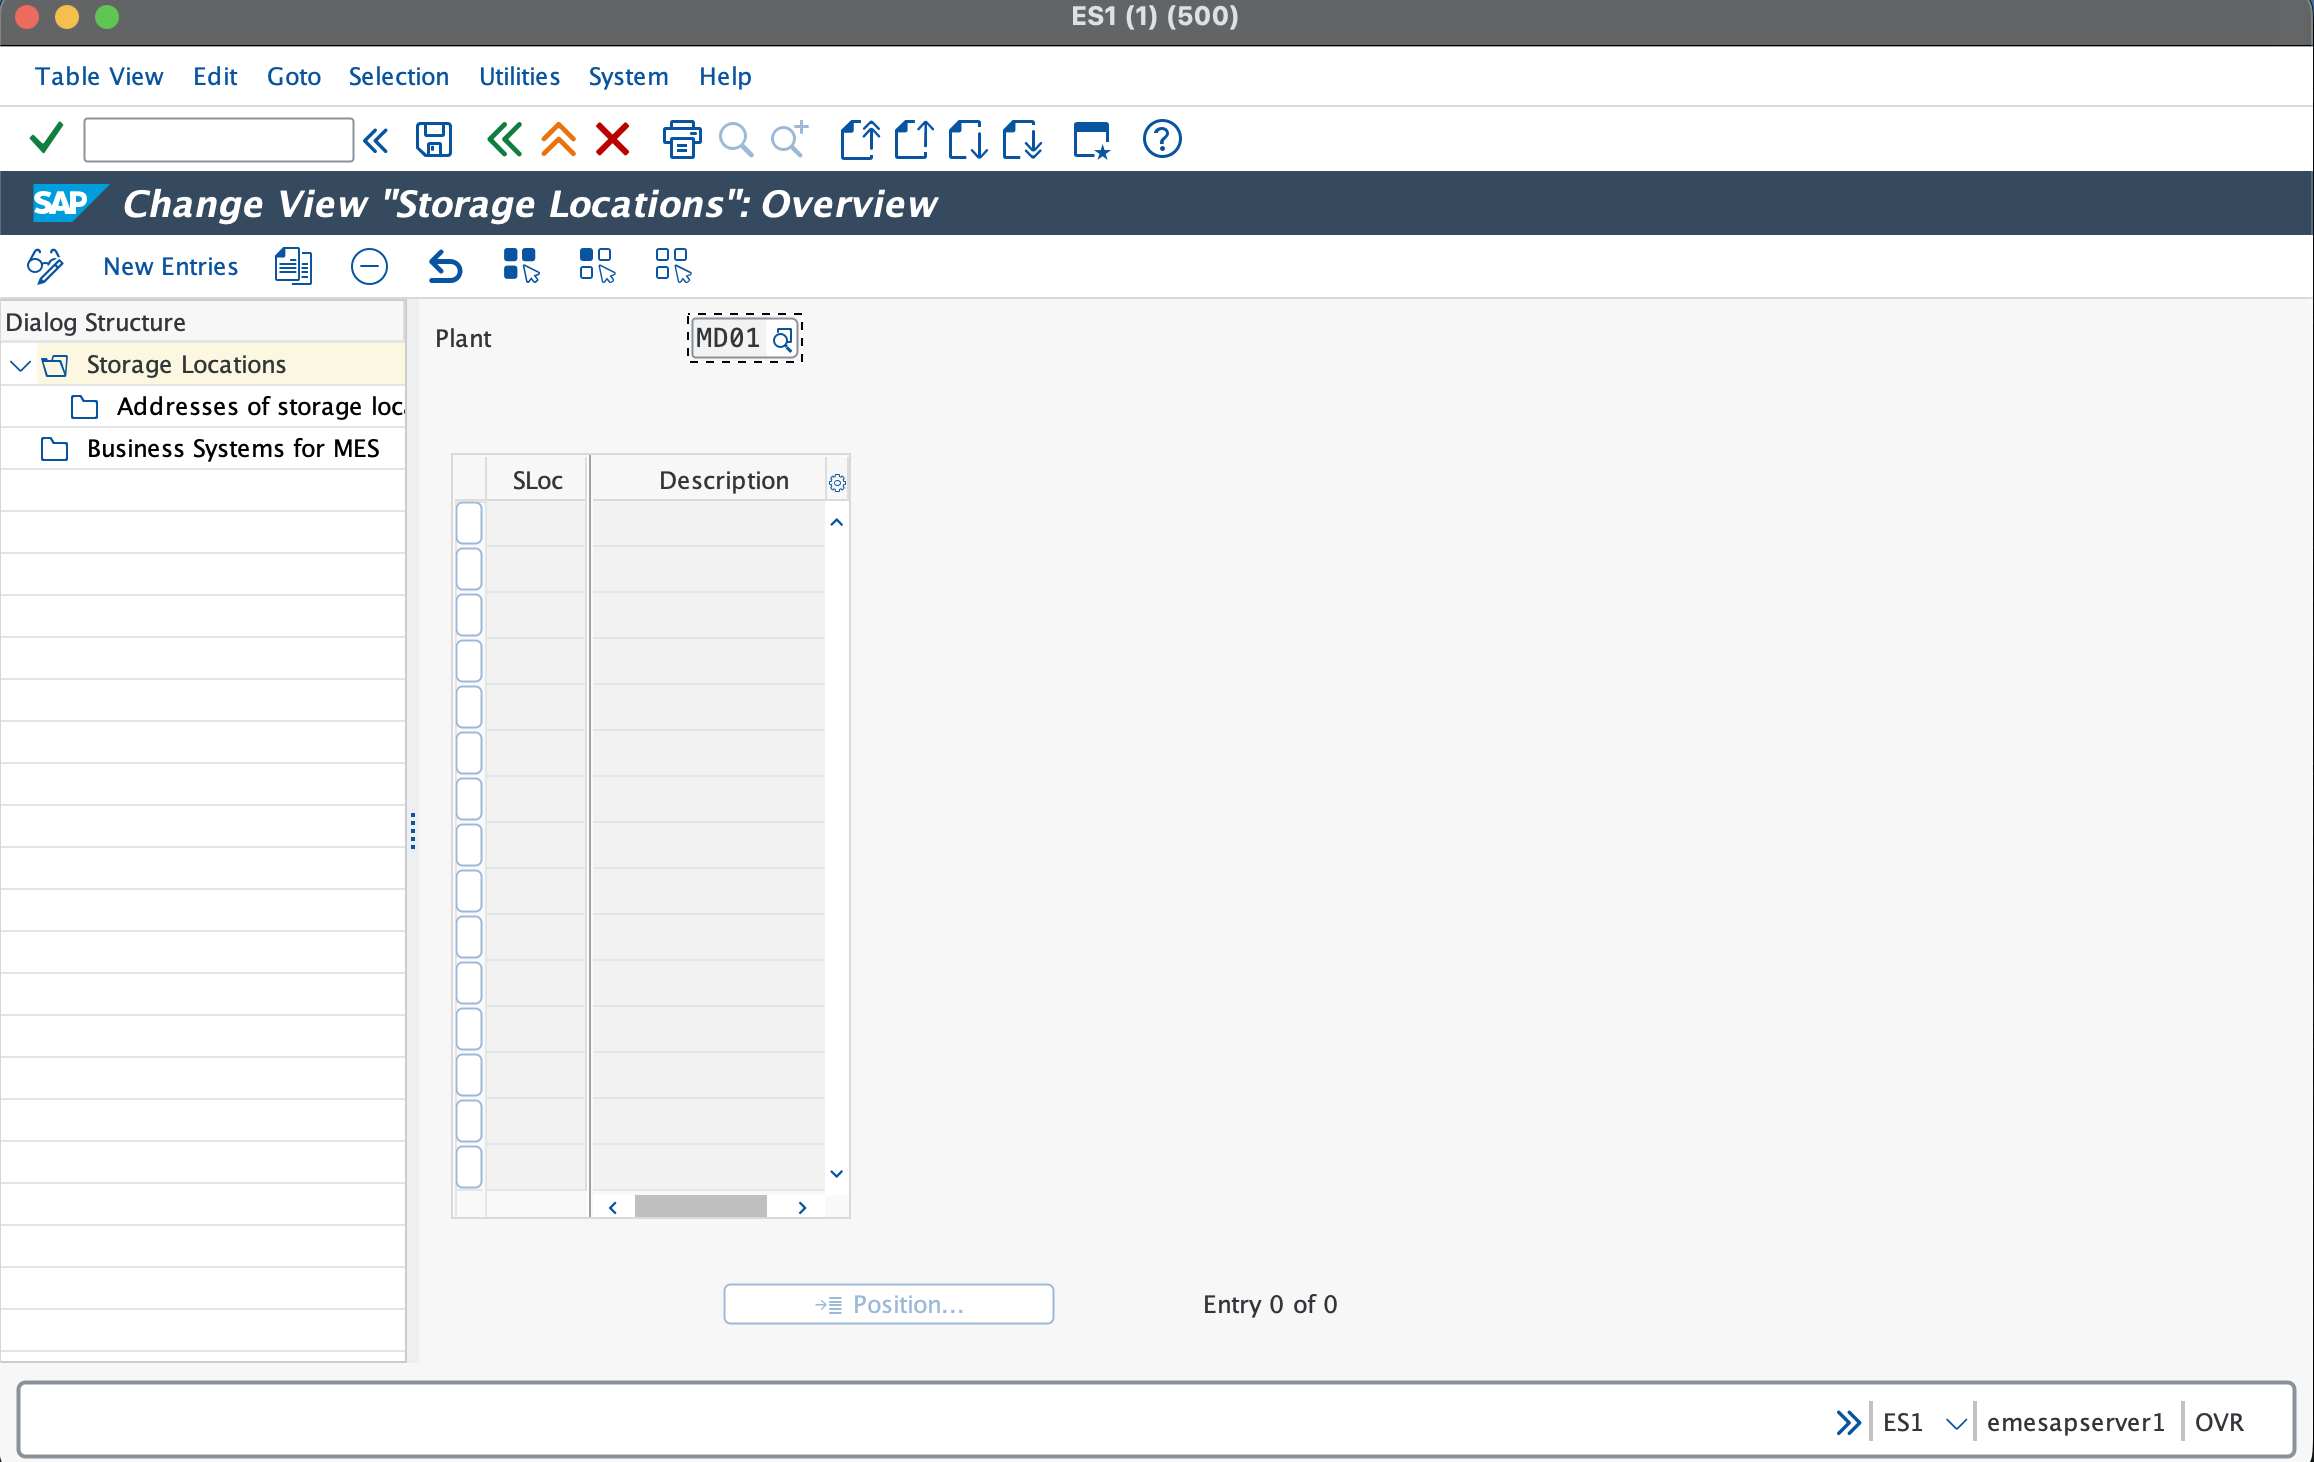
Task: Save with the floppy disk icon
Action: pos(434,139)
